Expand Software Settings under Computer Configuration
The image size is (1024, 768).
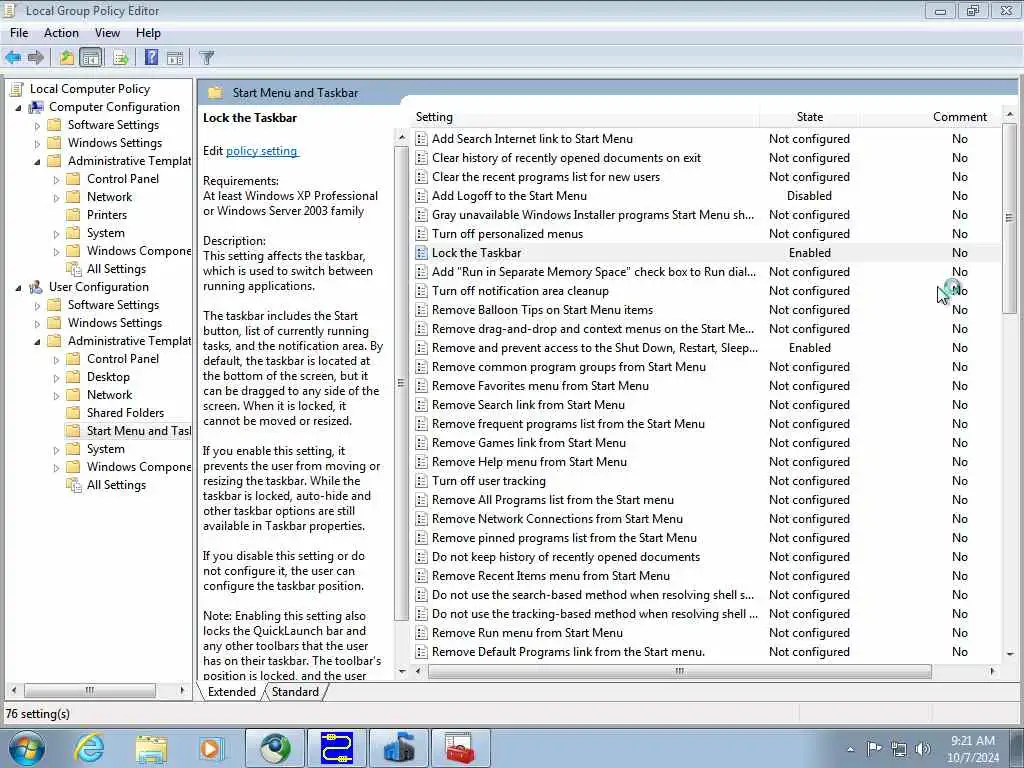click(37, 125)
